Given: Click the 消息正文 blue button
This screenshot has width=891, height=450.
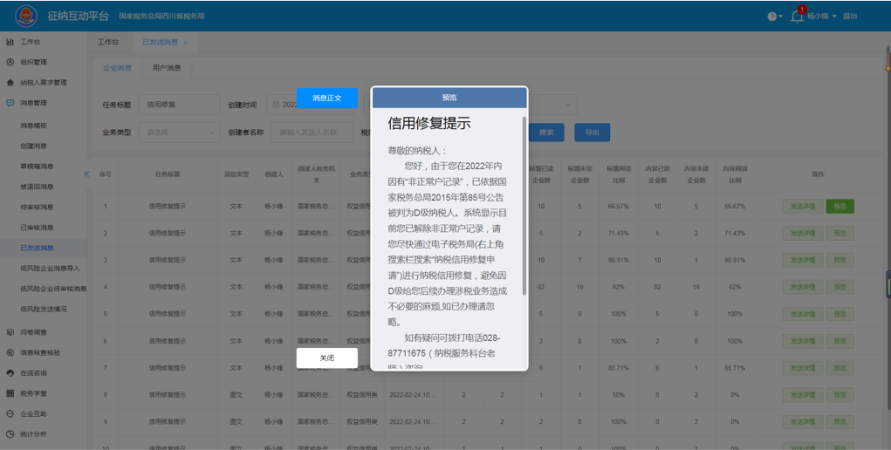Looking at the screenshot, I should tap(327, 98).
